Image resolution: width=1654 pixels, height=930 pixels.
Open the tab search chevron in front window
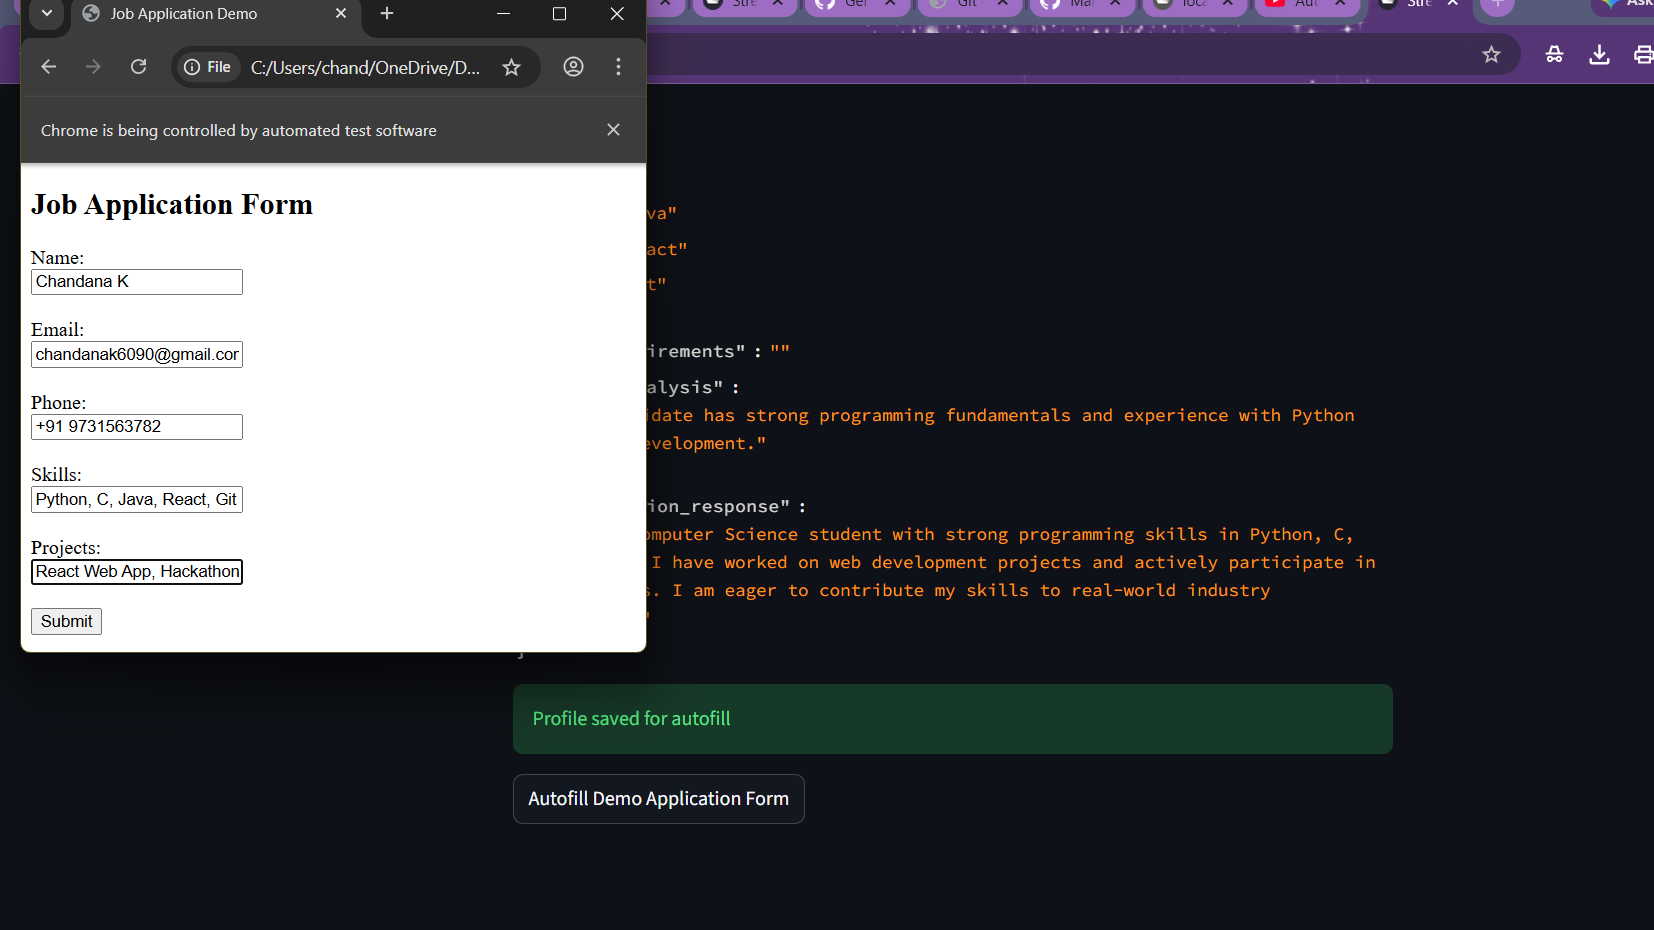click(47, 14)
